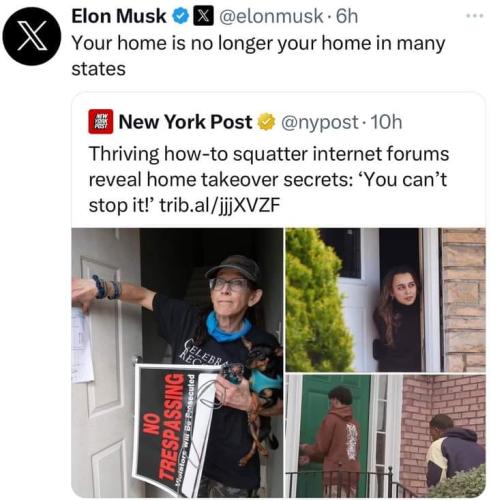Open photo of woman holding No Trespassing sign
This screenshot has width=491, height=500.
pos(177,363)
